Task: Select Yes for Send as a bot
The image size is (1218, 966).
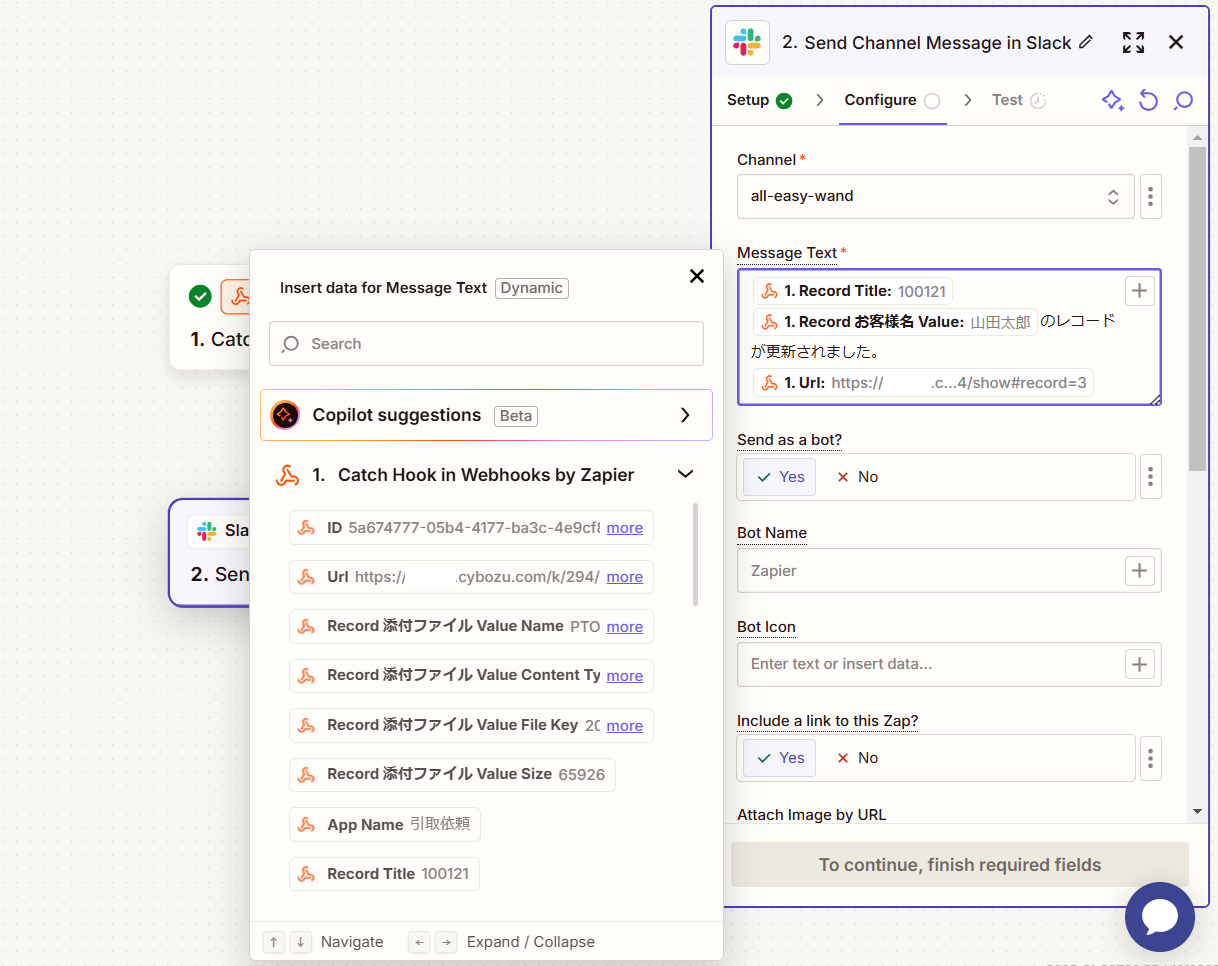Action: [x=780, y=477]
